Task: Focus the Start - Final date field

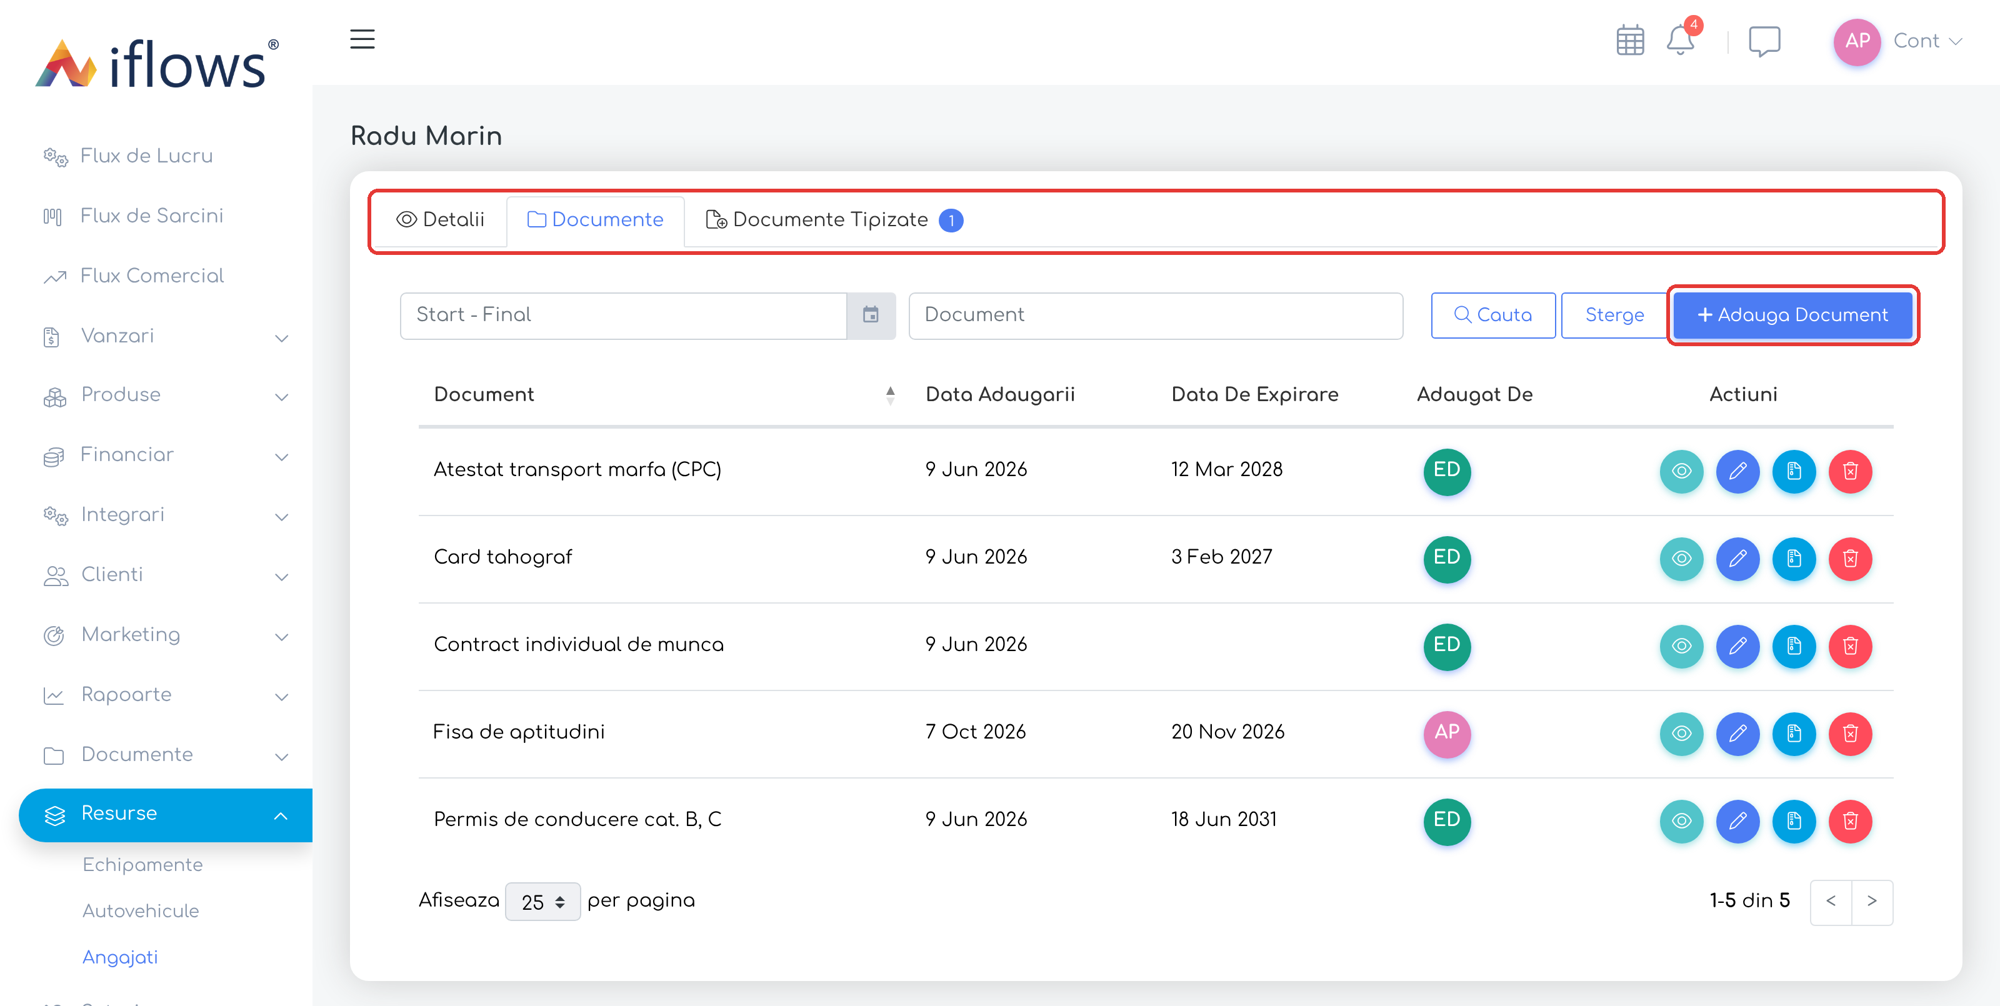Action: pyautogui.click(x=623, y=315)
